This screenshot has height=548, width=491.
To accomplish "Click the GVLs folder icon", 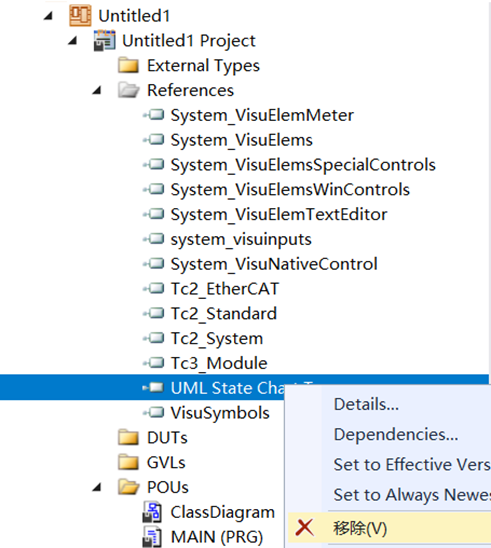I will click(129, 462).
